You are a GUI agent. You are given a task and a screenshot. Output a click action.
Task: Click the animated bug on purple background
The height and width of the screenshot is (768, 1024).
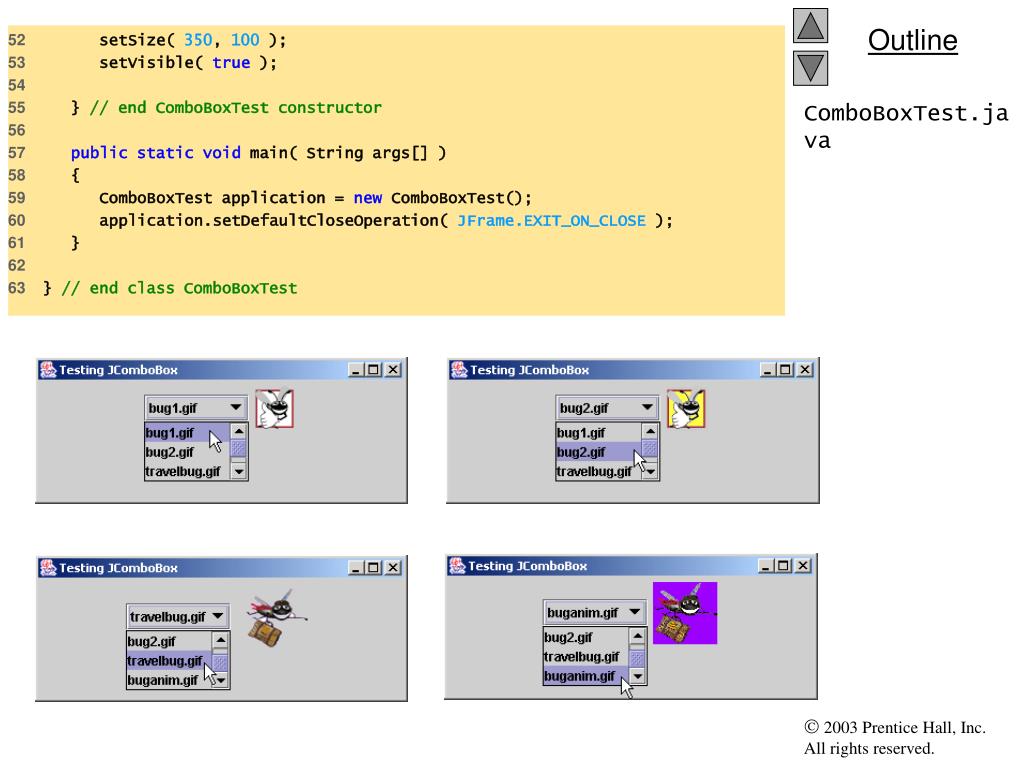point(685,613)
